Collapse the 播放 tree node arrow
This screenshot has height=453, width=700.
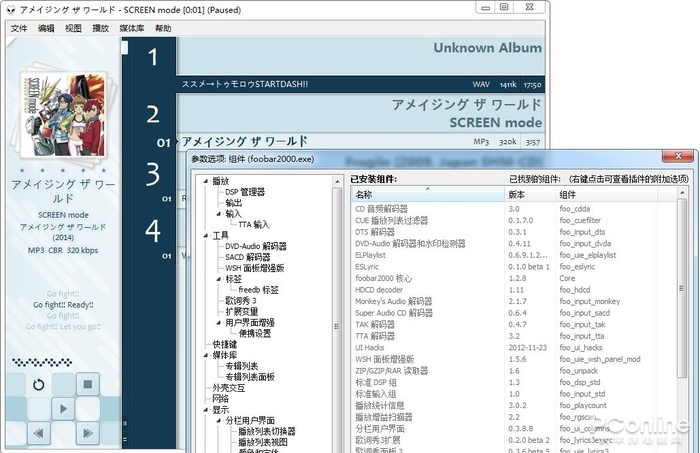click(x=206, y=181)
